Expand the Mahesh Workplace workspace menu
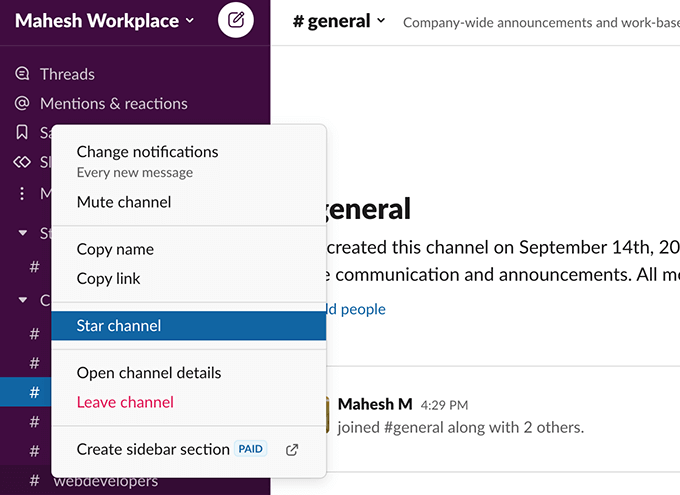The image size is (680, 495). pyautogui.click(x=105, y=20)
